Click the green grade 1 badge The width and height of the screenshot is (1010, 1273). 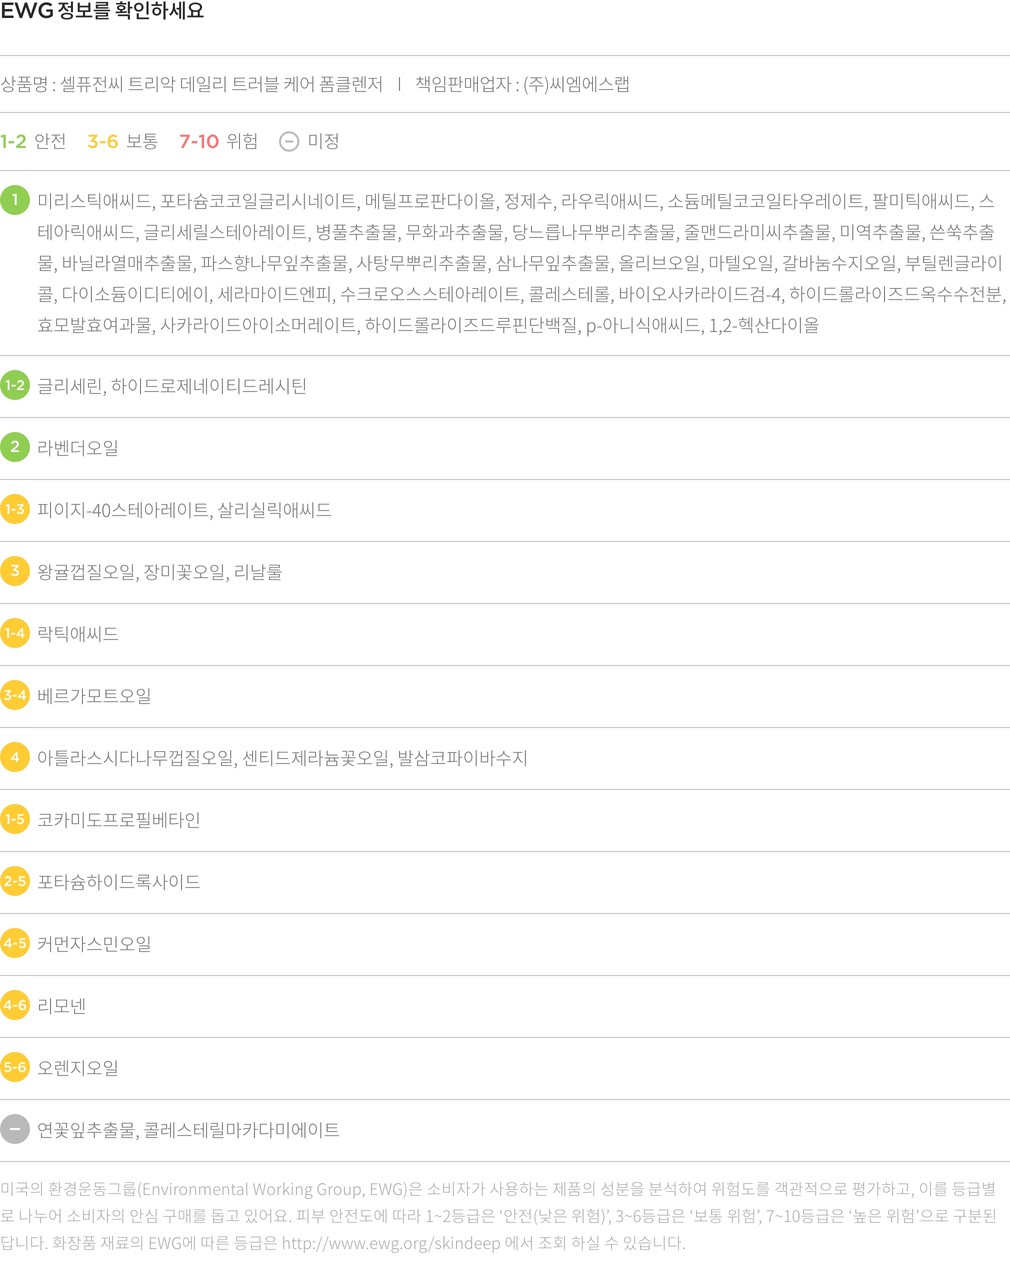(x=15, y=200)
